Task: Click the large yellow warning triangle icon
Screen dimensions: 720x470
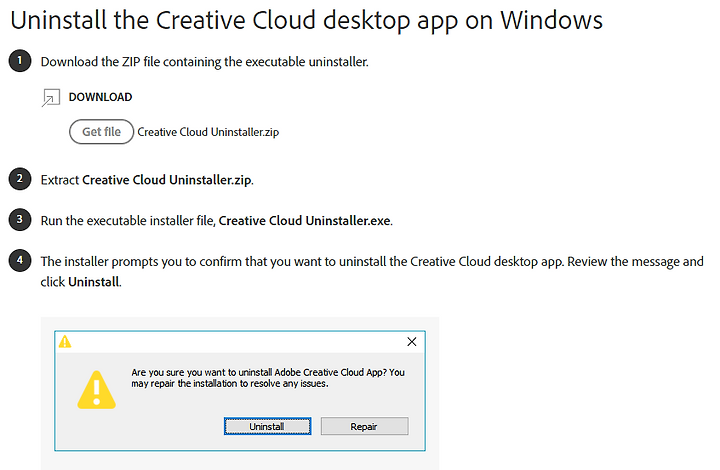Action: (96, 390)
